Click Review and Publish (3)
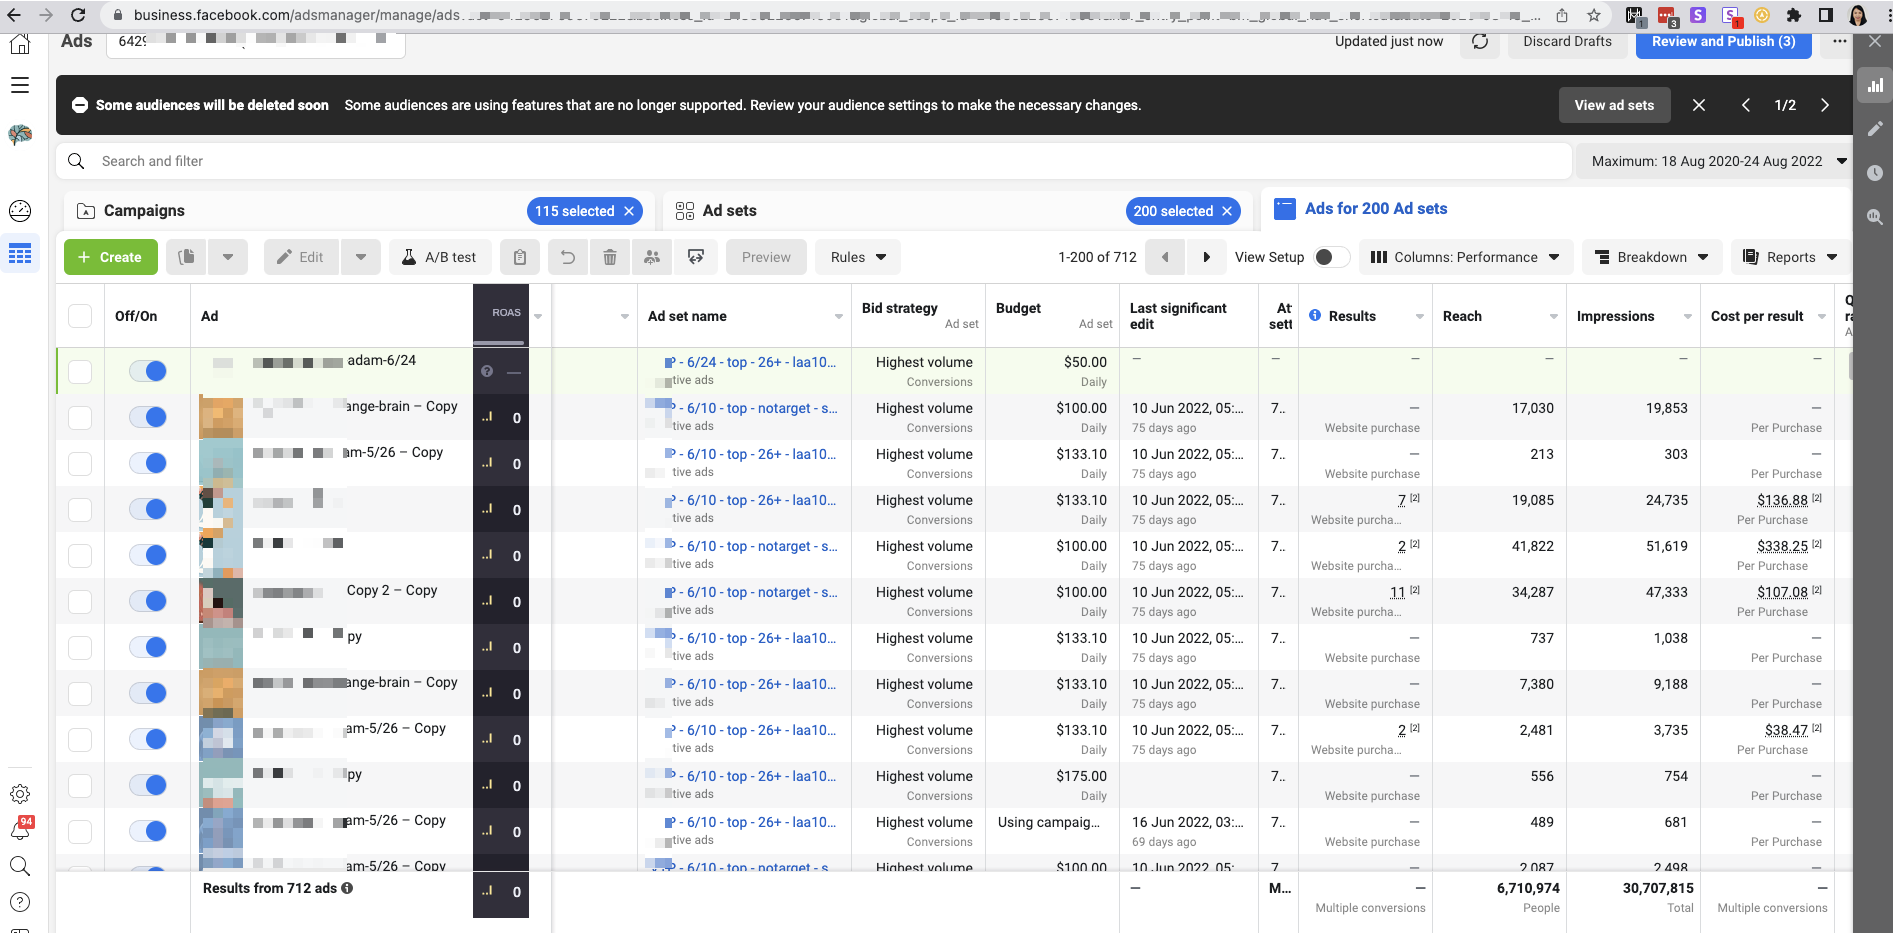1893x933 pixels. pos(1723,42)
